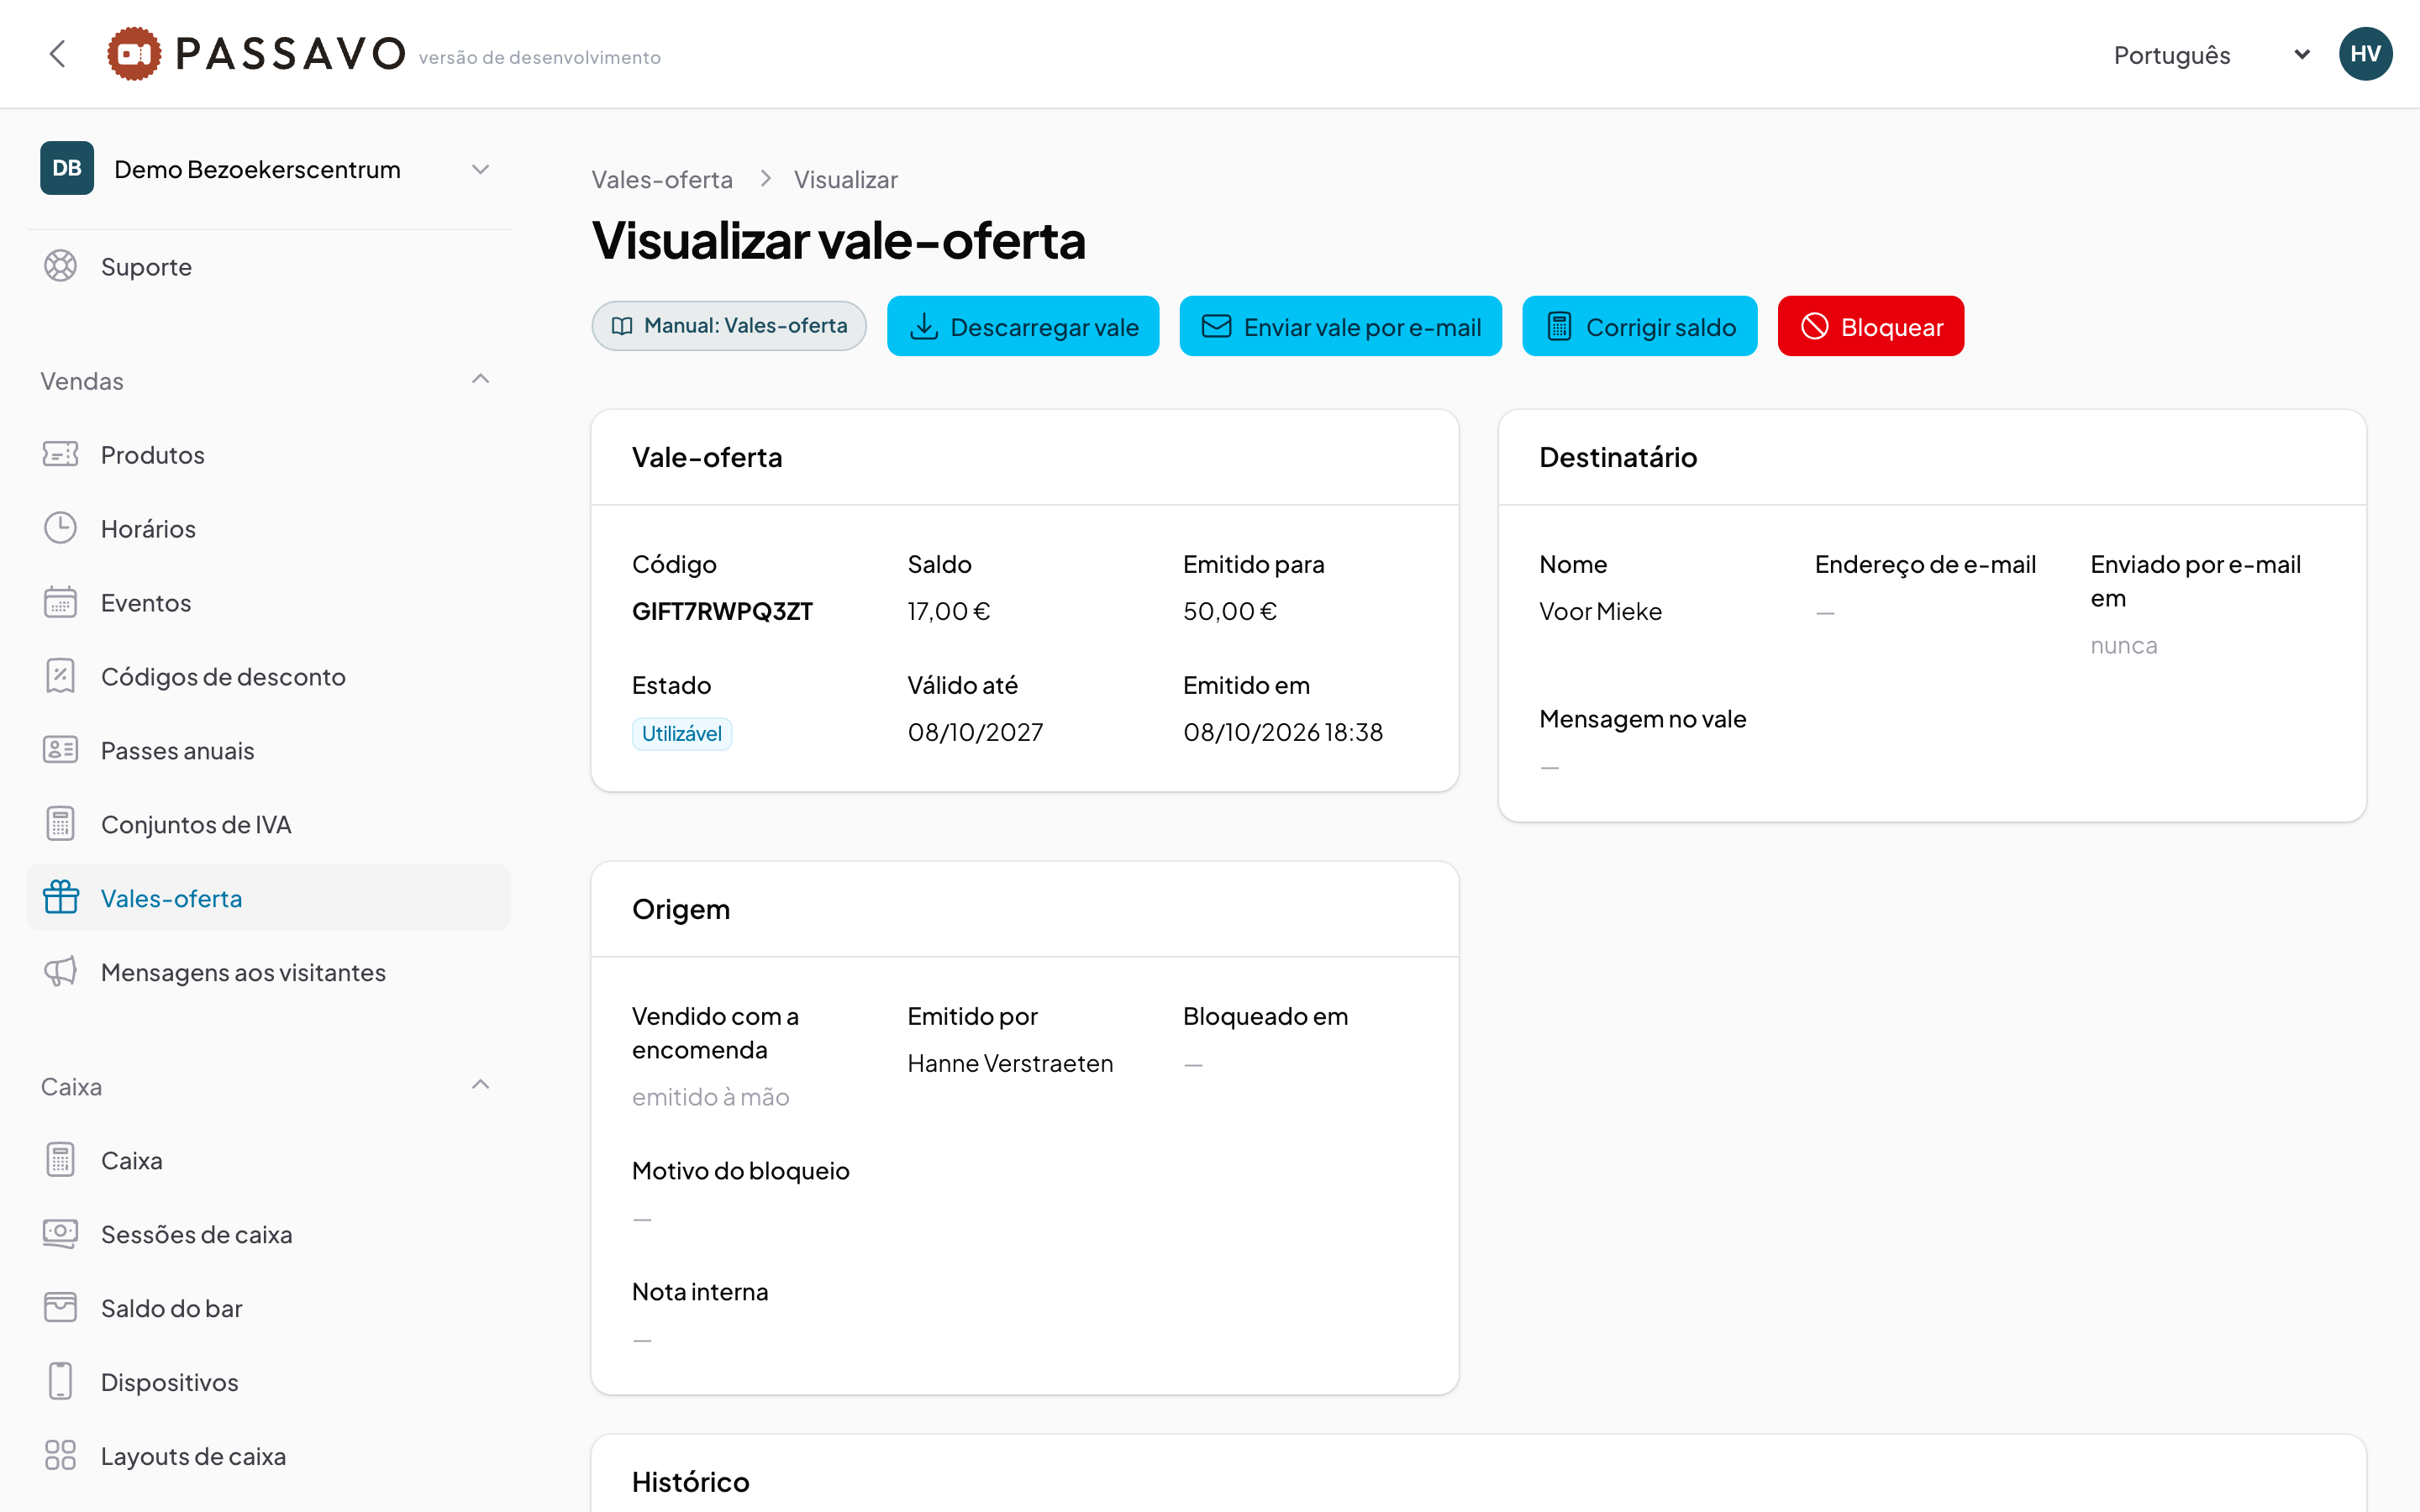This screenshot has height=1512, width=2420.
Task: Open the Produtos menu item
Action: coord(268,454)
